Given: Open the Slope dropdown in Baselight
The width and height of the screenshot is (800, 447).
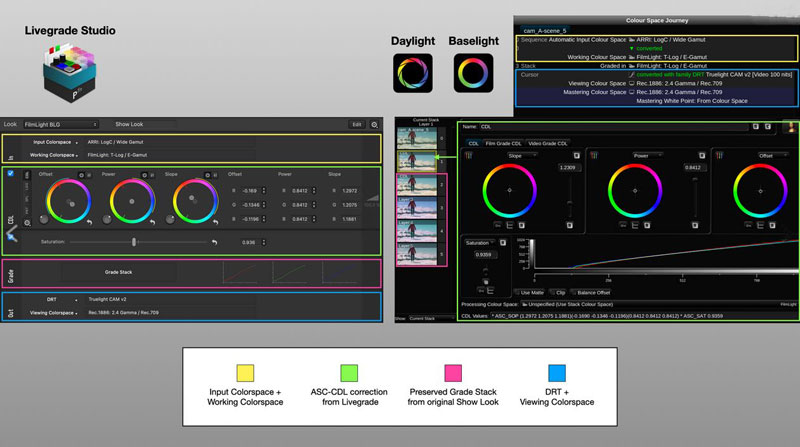Looking at the screenshot, I should (522, 156).
